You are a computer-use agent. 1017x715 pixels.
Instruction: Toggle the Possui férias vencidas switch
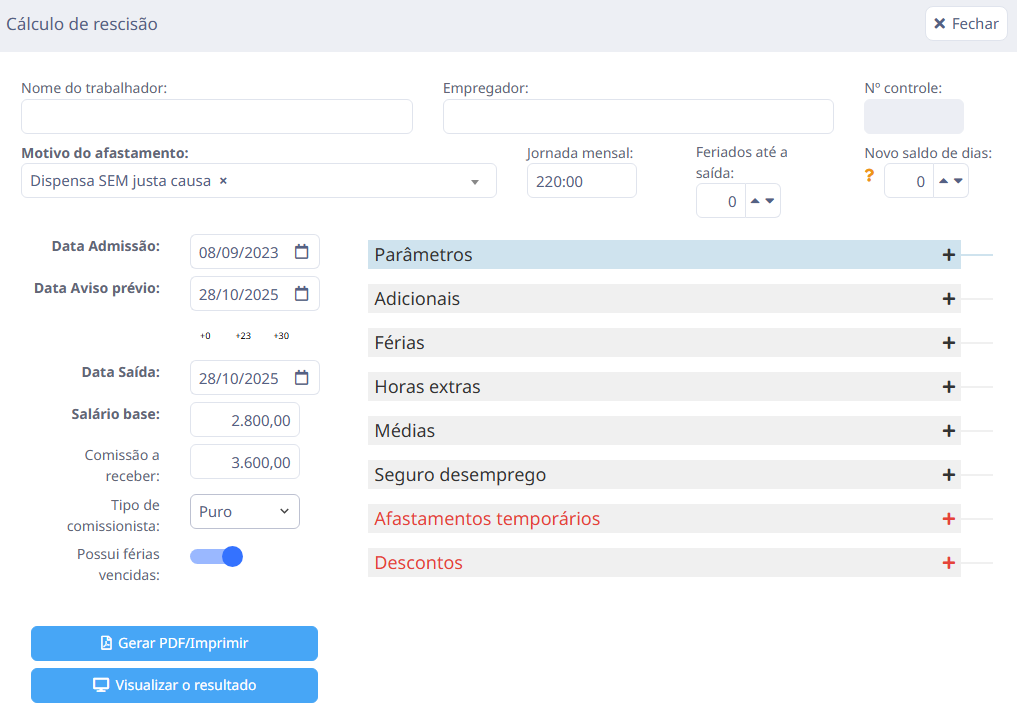click(217, 556)
